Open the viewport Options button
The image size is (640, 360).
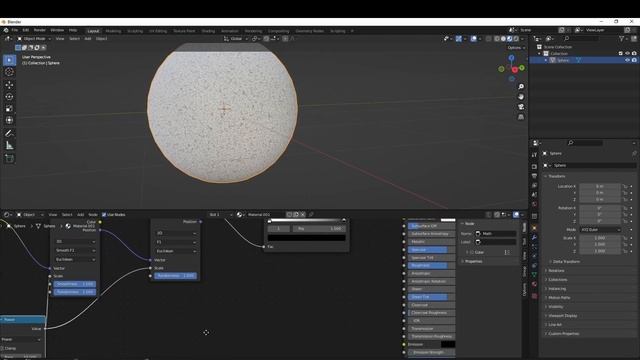point(516,48)
